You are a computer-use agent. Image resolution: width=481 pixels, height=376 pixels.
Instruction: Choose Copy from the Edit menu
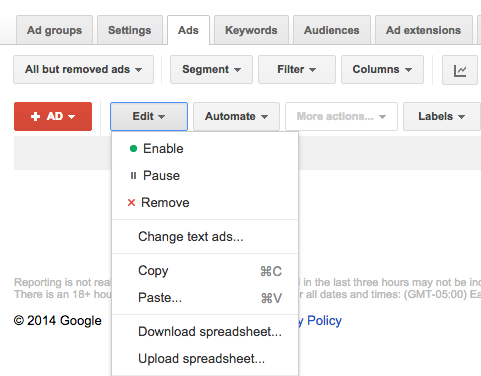[x=205, y=271]
